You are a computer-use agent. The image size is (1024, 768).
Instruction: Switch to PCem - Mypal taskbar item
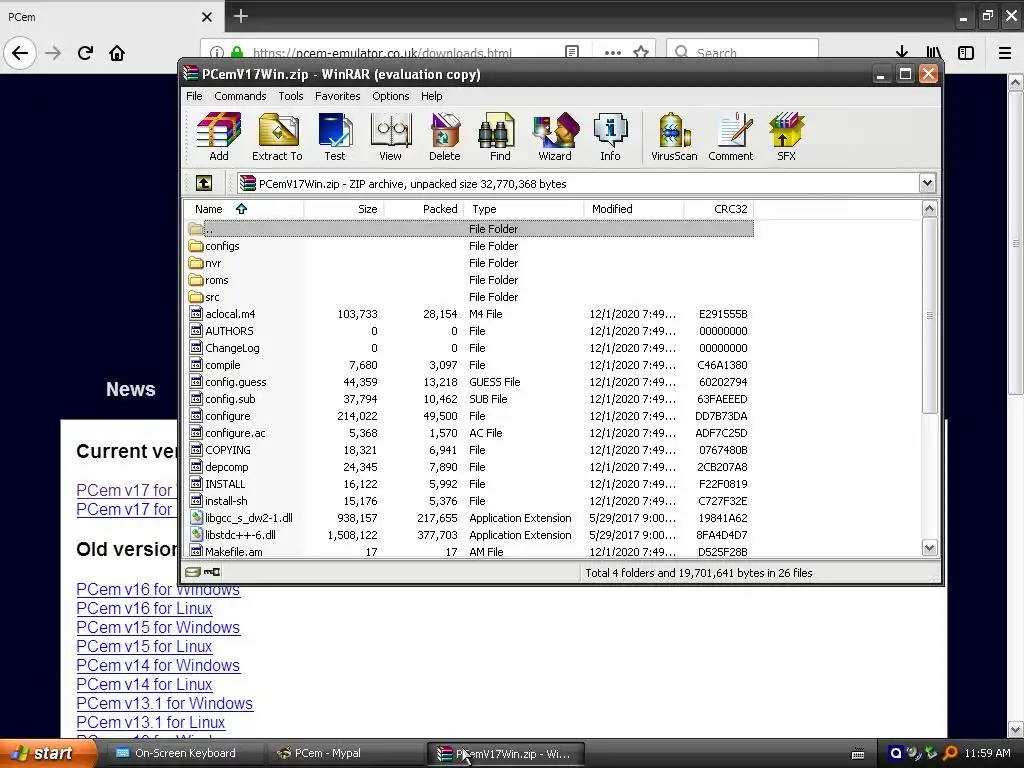tap(345, 754)
